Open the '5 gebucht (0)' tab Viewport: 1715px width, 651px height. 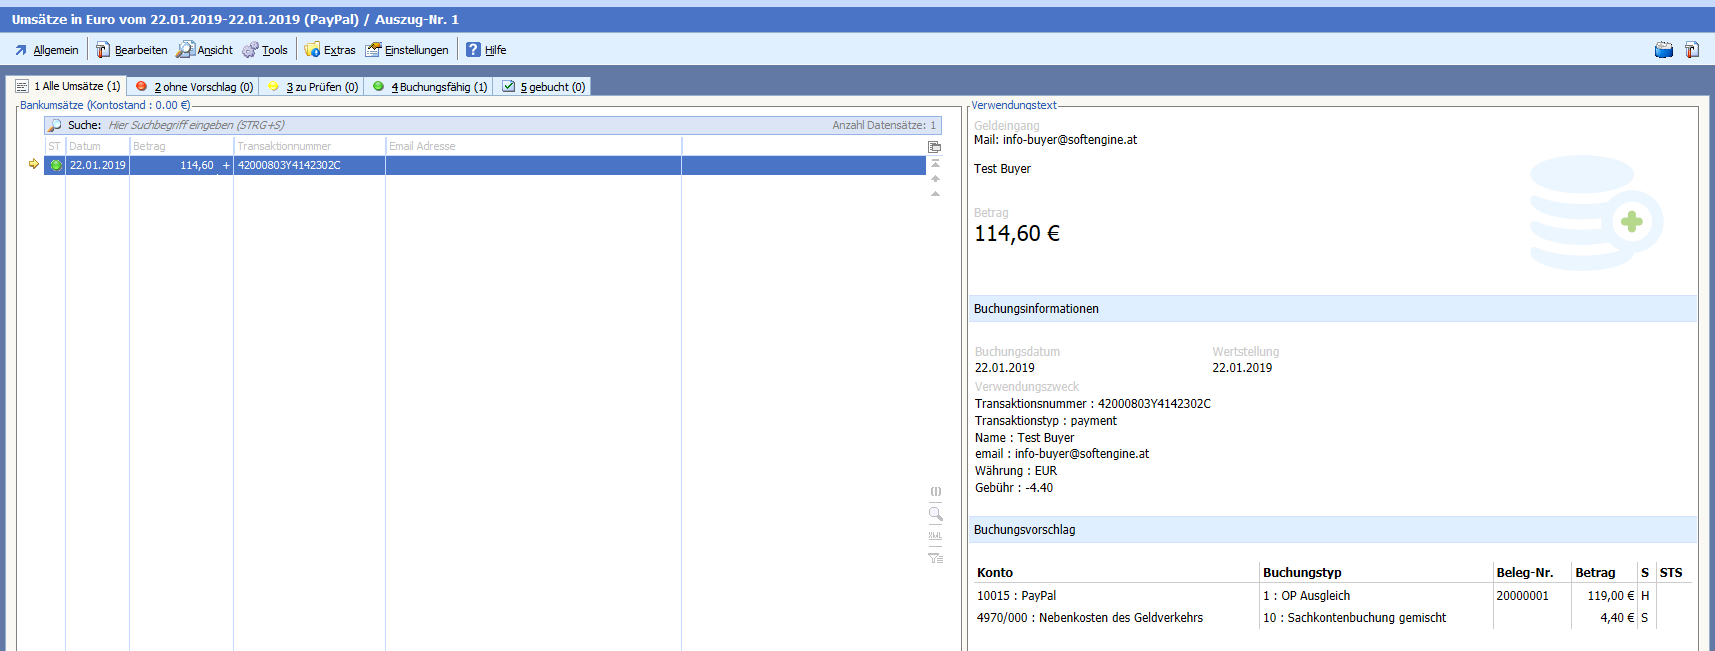(x=544, y=87)
